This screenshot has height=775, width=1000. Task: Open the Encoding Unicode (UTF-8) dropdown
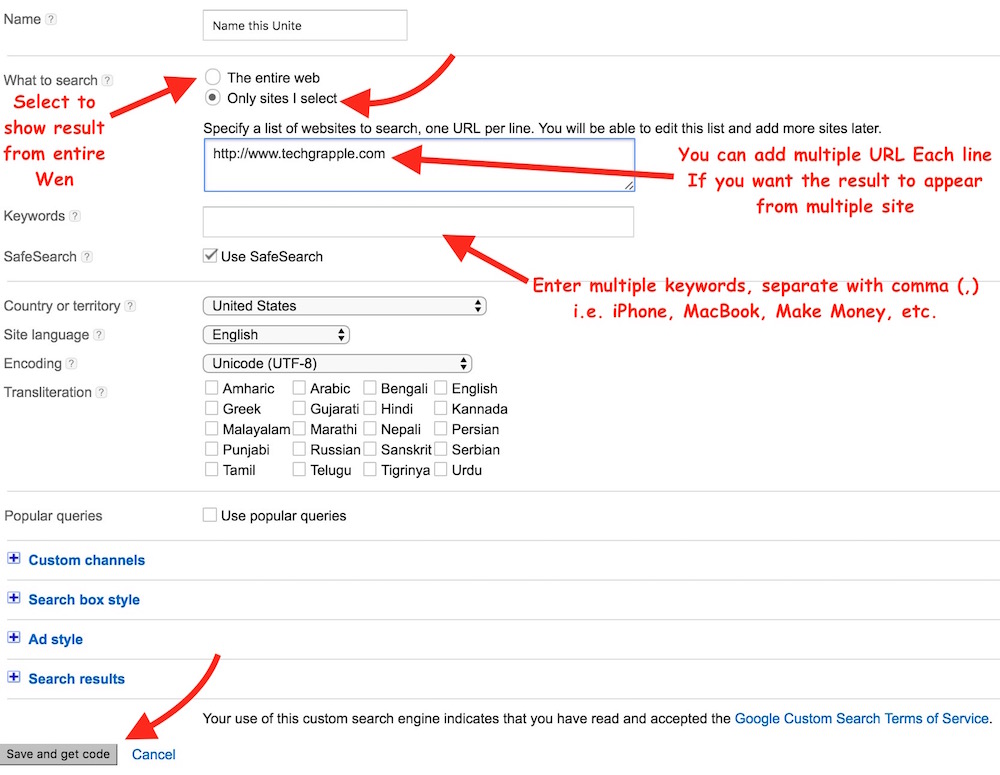(x=336, y=364)
